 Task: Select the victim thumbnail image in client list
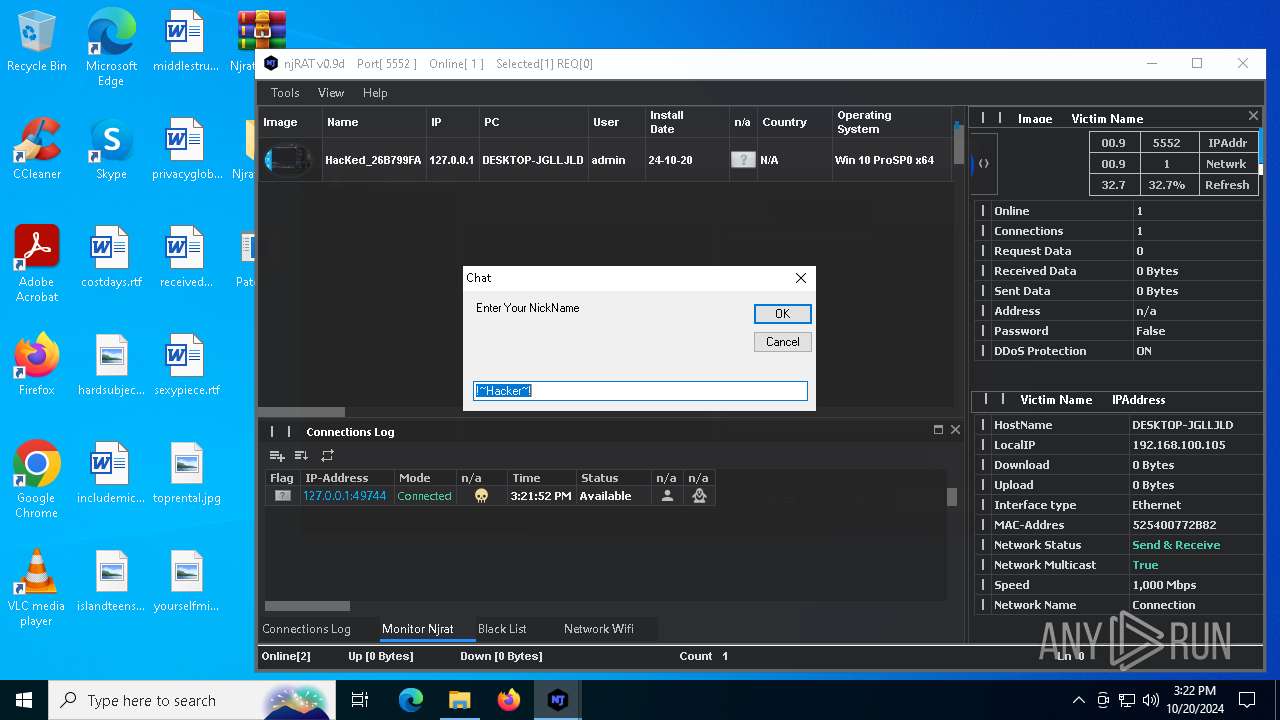[290, 160]
